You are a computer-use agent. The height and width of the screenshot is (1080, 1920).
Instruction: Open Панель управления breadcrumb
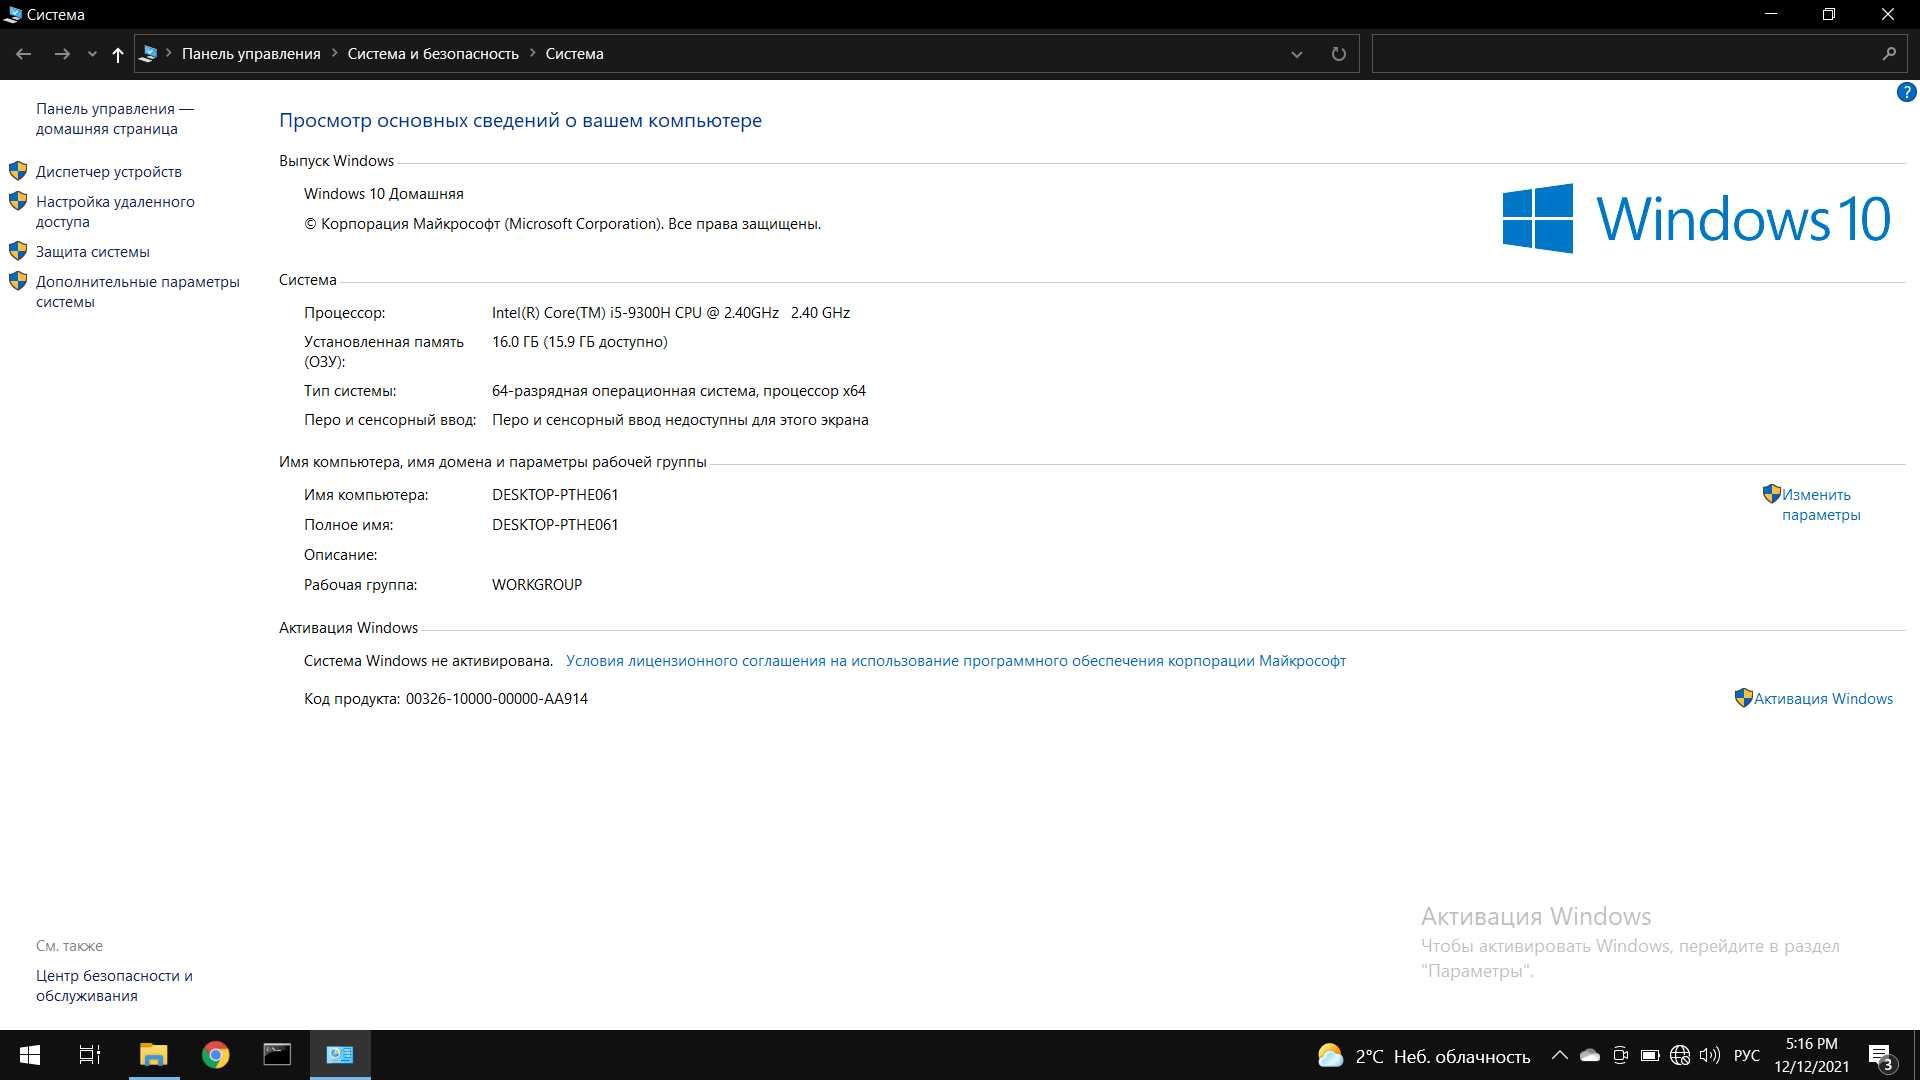point(251,54)
